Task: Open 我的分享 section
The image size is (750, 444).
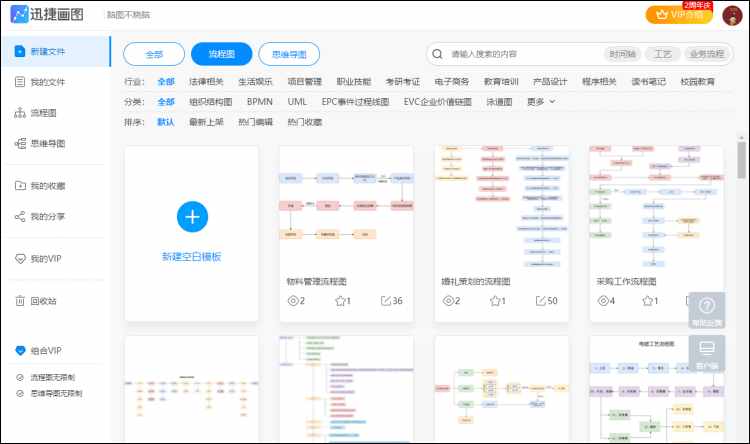Action: 40,217
